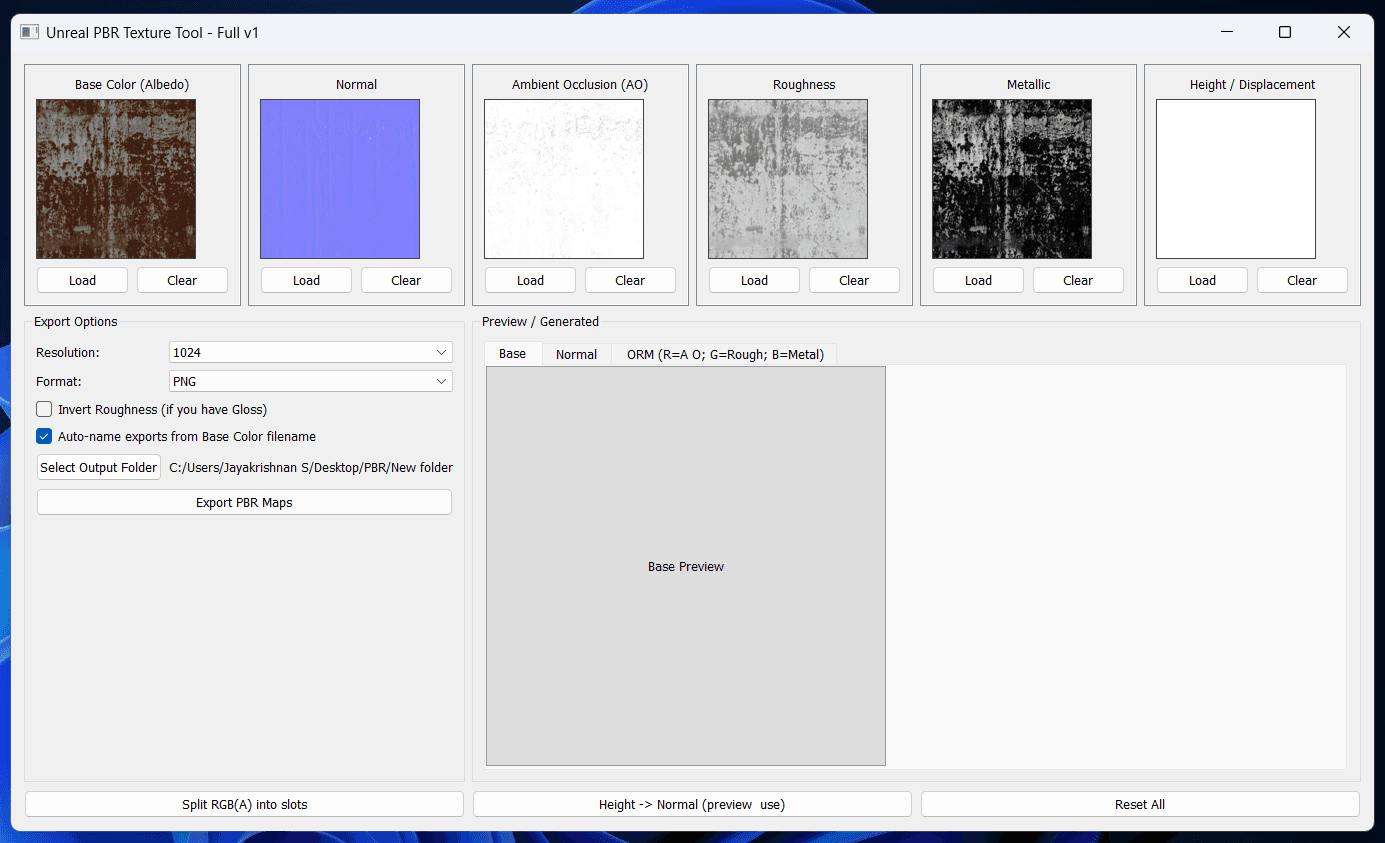This screenshot has height=843, width=1385.
Task: Clear the Roughness slot
Action: point(854,280)
